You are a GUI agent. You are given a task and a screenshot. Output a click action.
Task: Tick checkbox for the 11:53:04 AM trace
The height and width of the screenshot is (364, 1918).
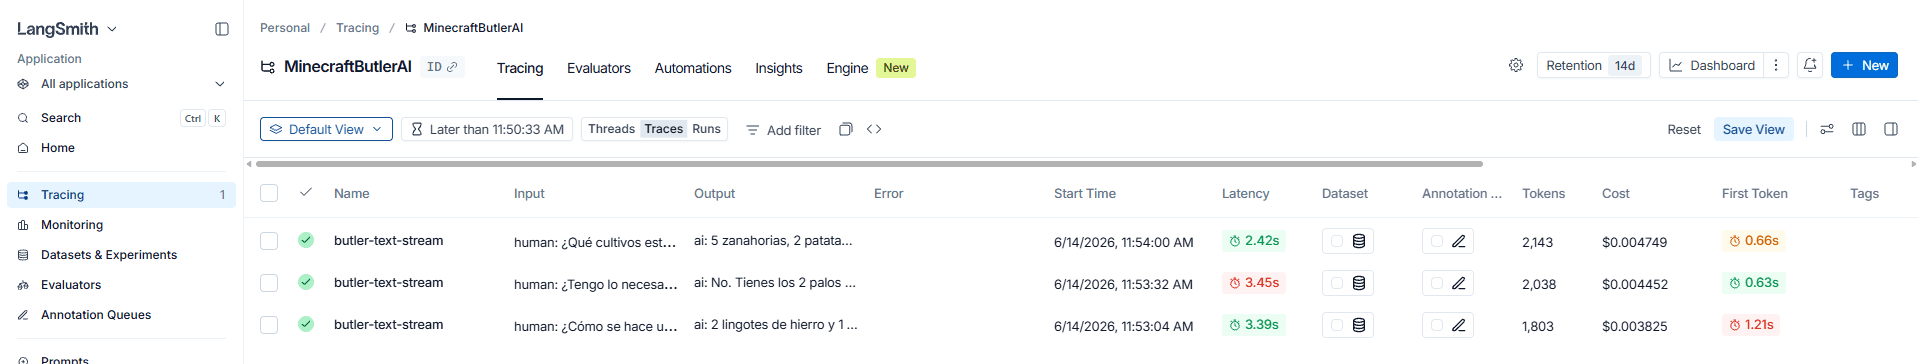[x=269, y=325]
